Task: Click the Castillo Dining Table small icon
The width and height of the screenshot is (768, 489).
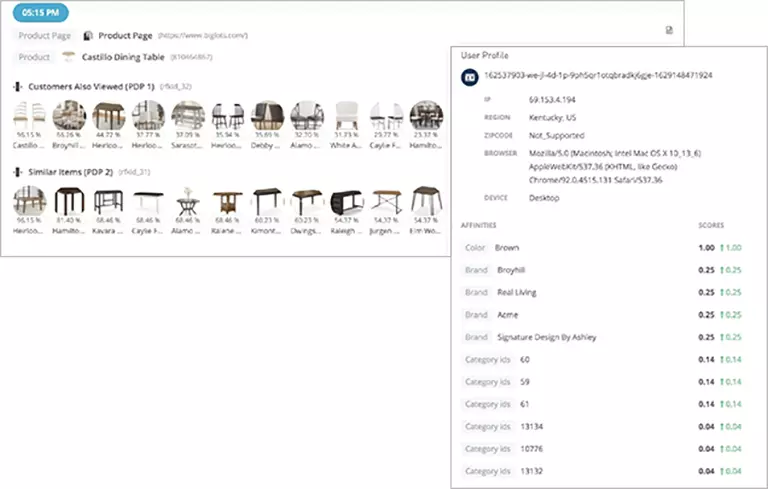Action: (x=68, y=57)
